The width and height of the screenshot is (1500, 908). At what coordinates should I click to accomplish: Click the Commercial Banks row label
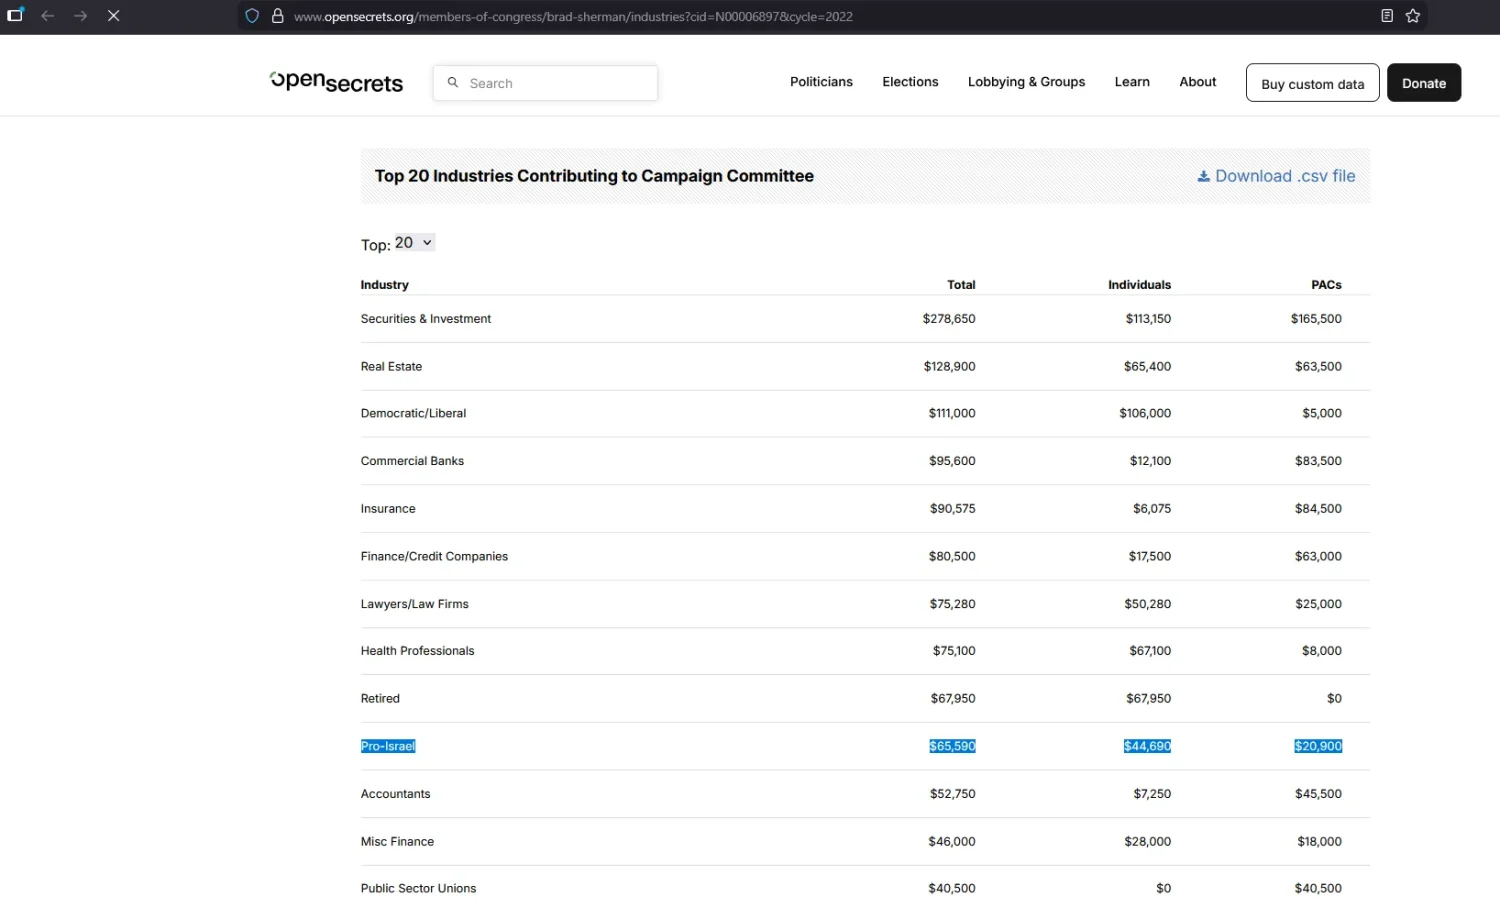pyautogui.click(x=412, y=461)
